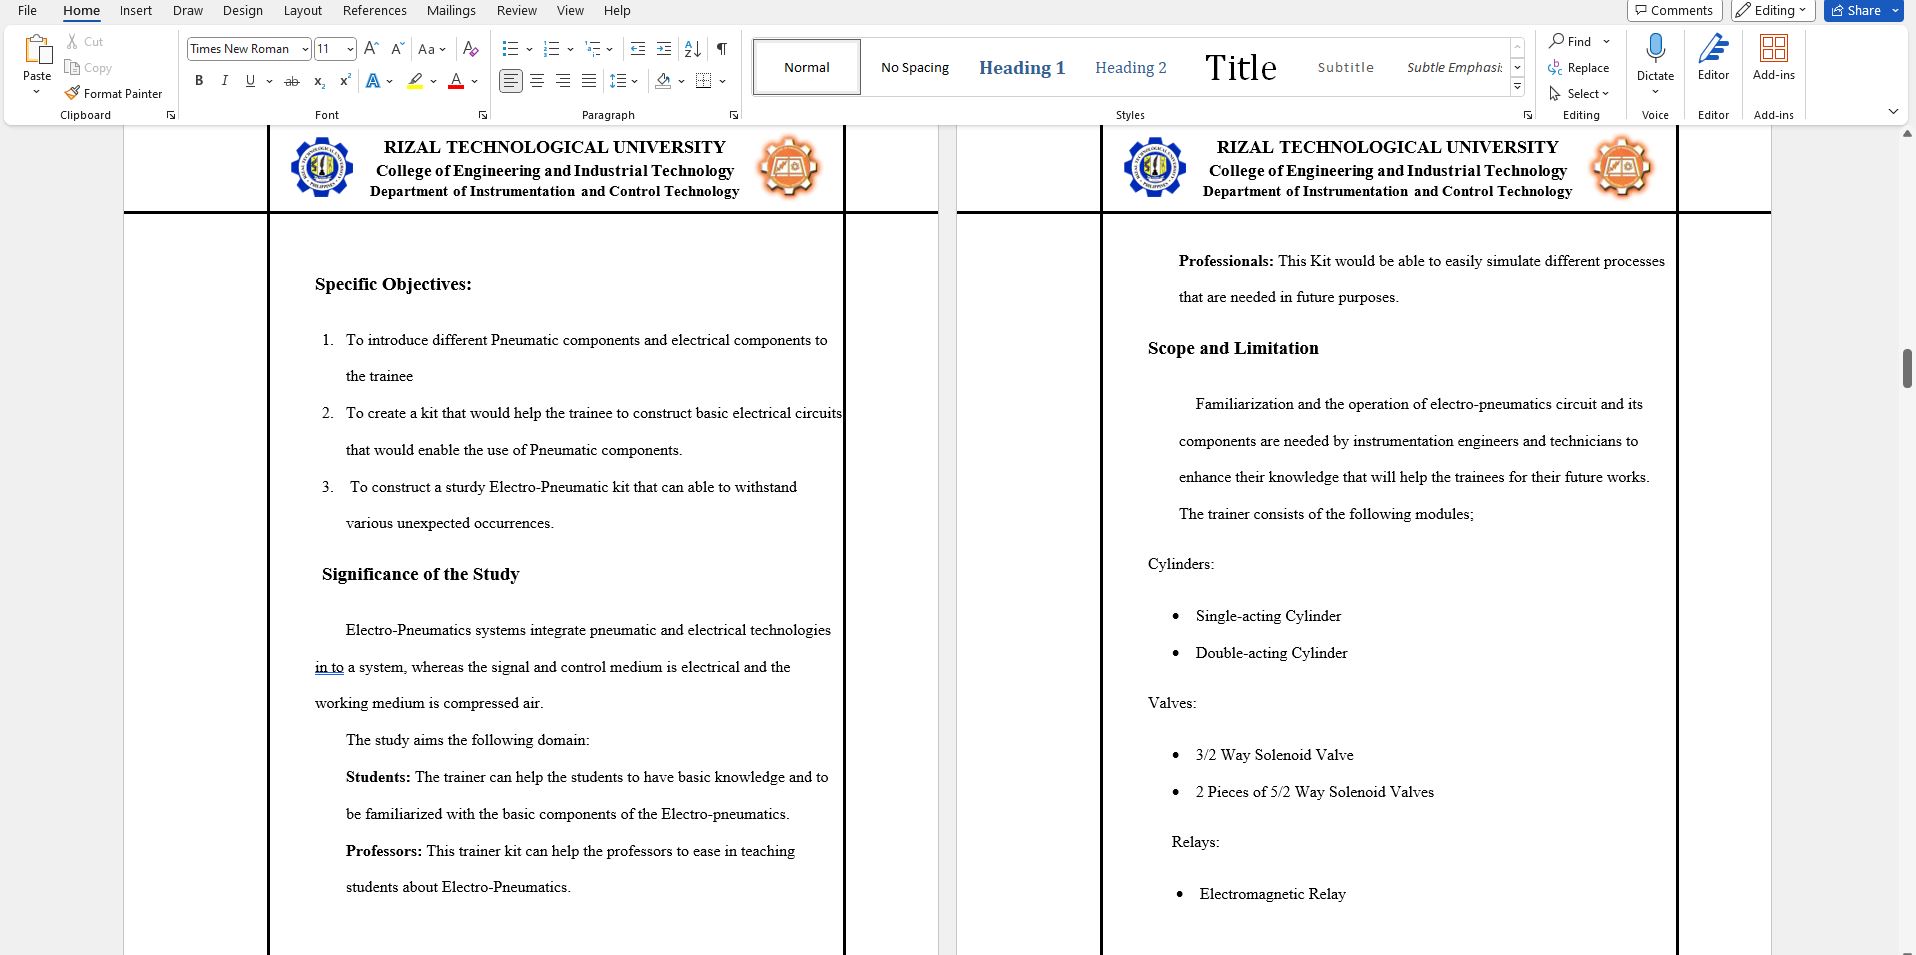Toggle align left
This screenshot has height=955, width=1916.
click(x=511, y=81)
